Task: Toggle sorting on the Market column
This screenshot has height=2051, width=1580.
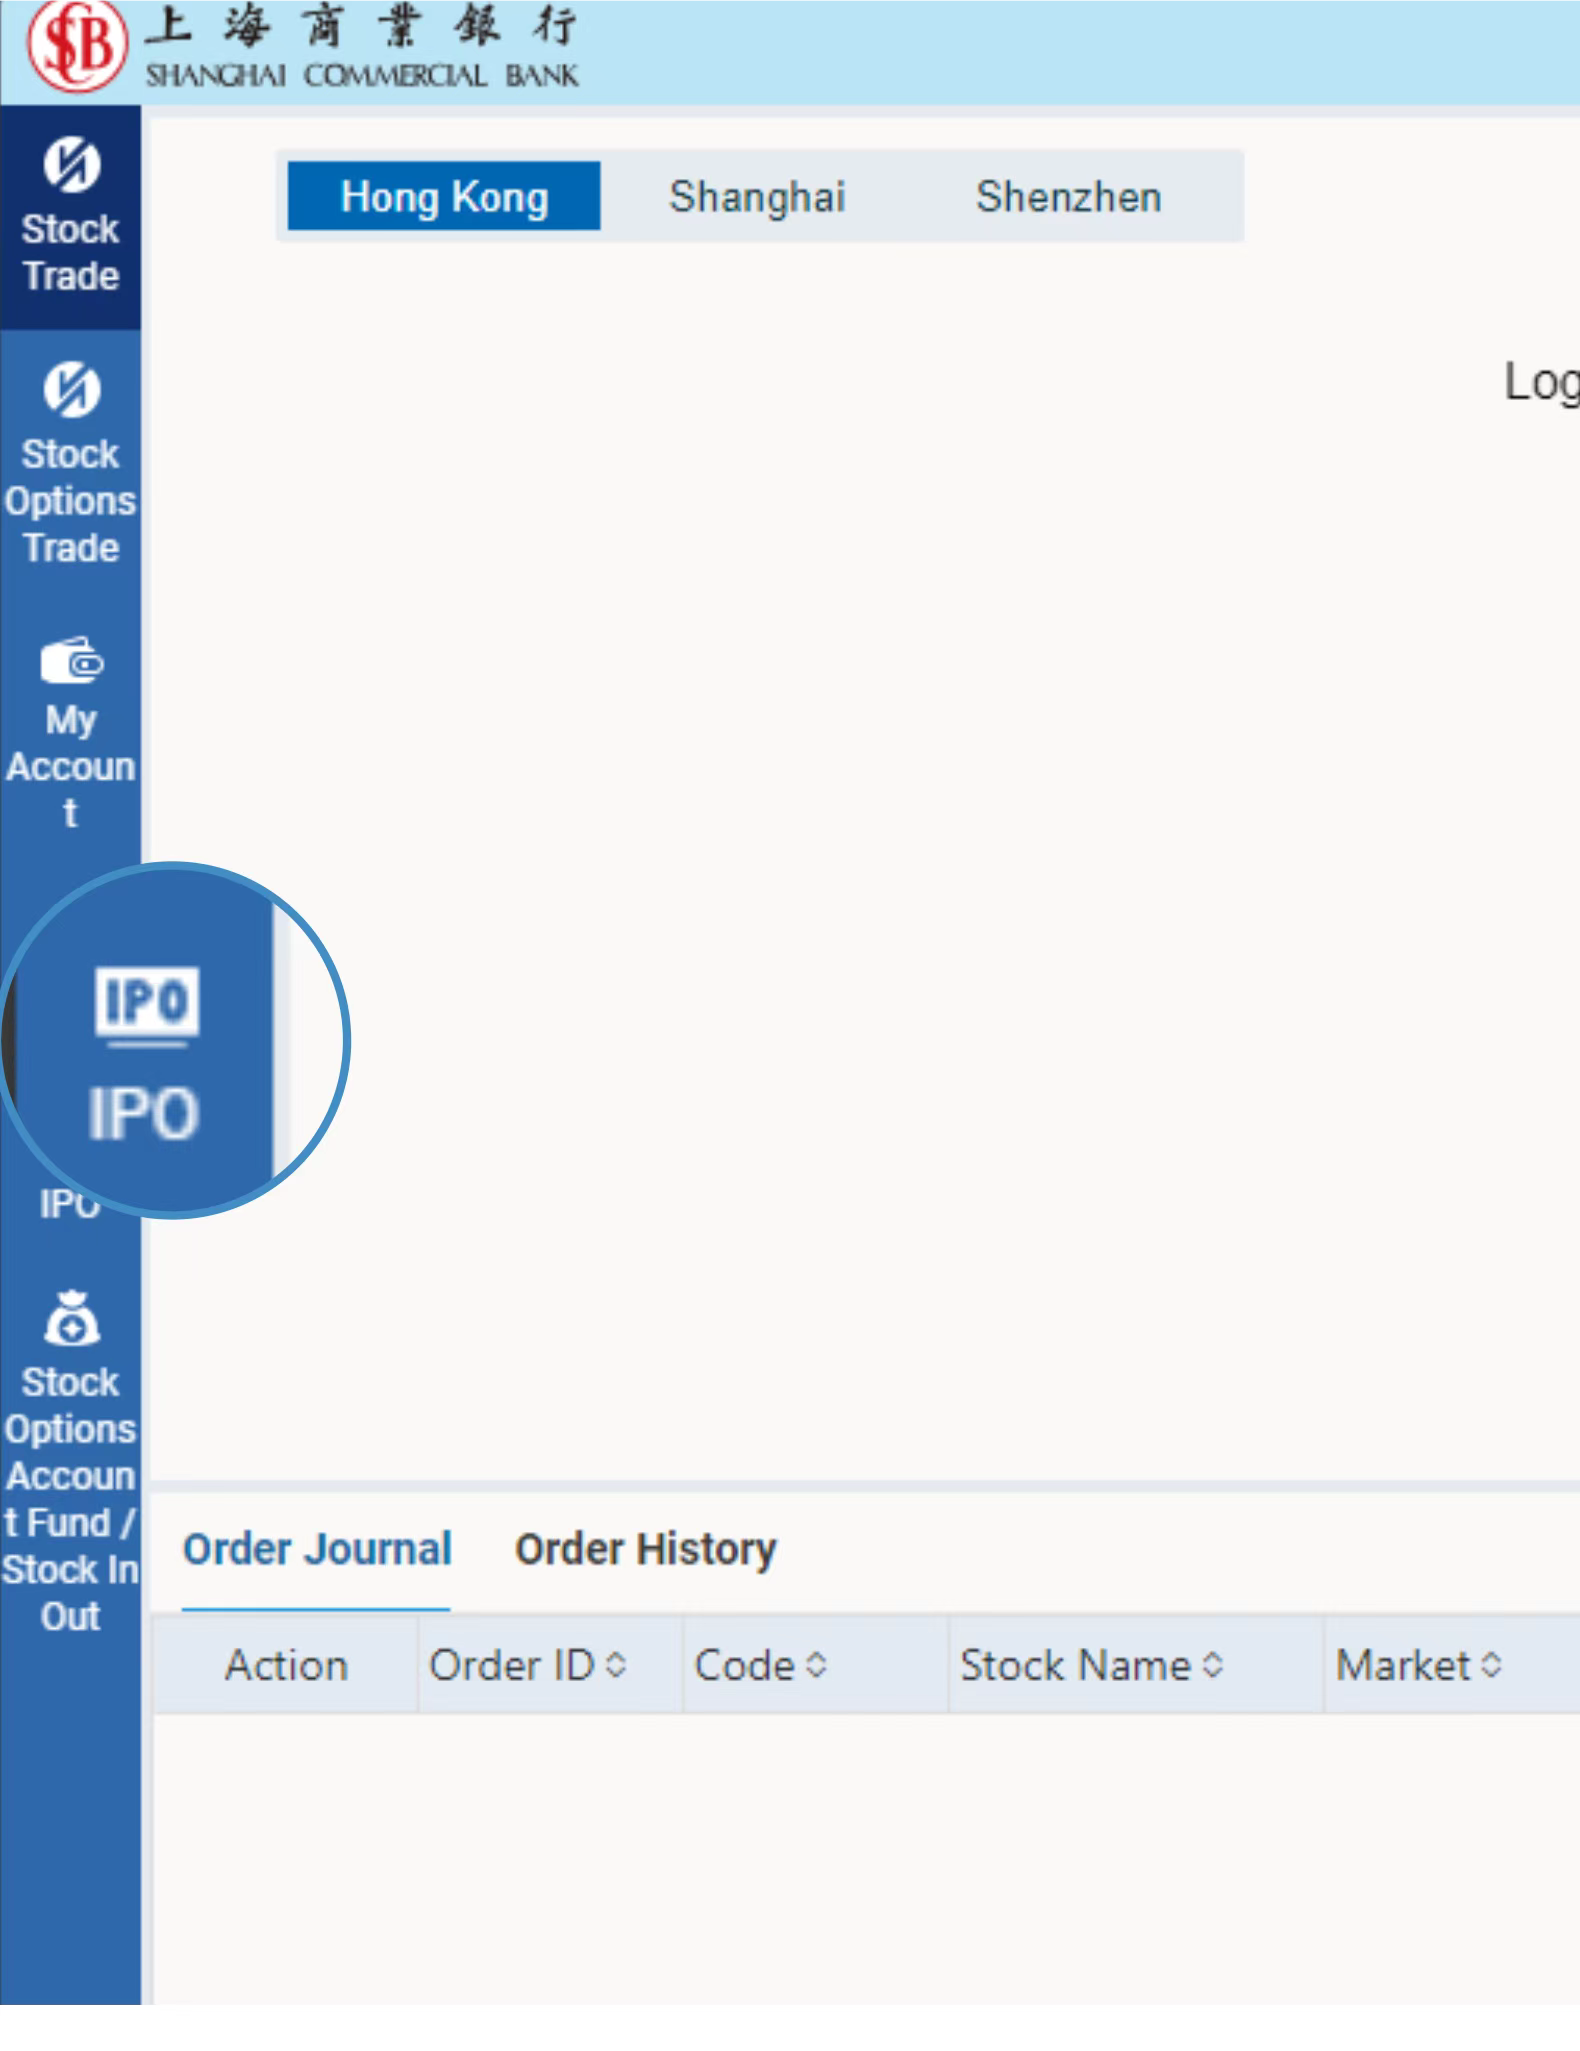Action: pos(1491,1665)
